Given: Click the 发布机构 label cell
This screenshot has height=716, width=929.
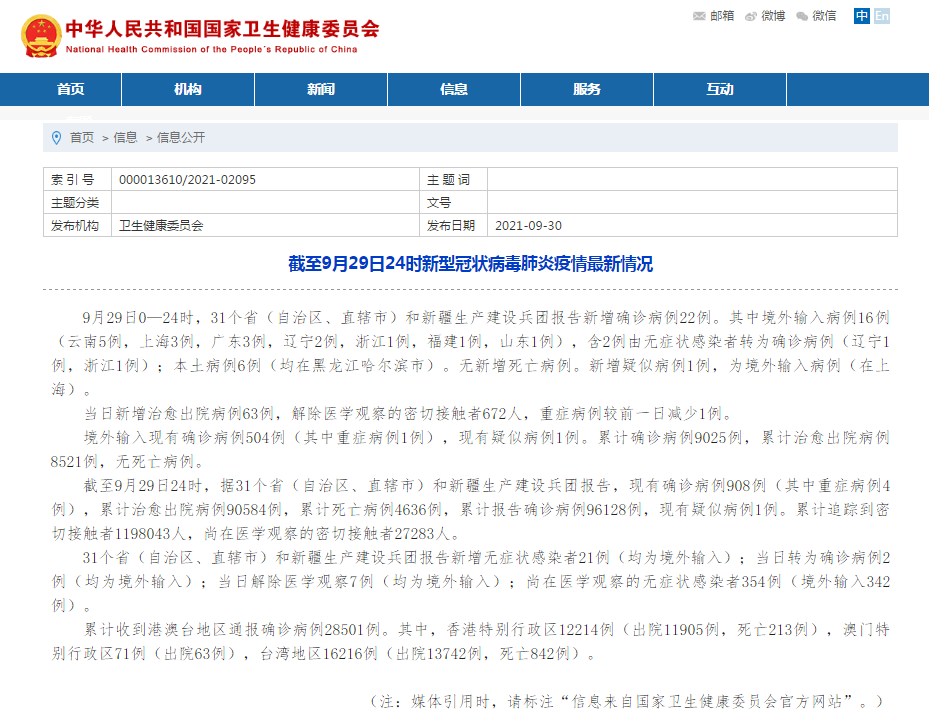Looking at the screenshot, I should 78,225.
